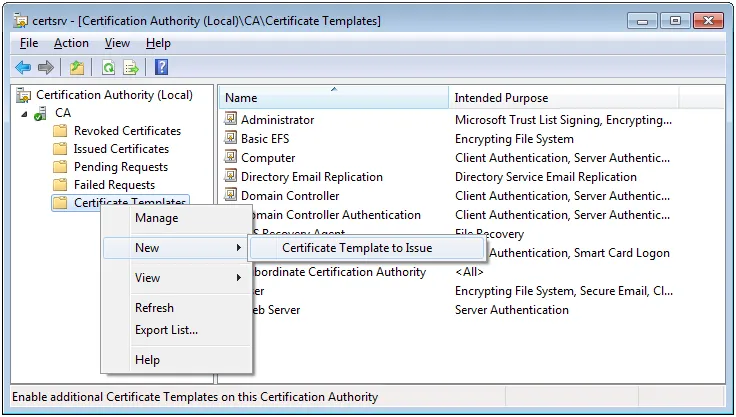This screenshot has height=417, width=736.
Task: Choose Help from the context menu
Action: (177, 360)
